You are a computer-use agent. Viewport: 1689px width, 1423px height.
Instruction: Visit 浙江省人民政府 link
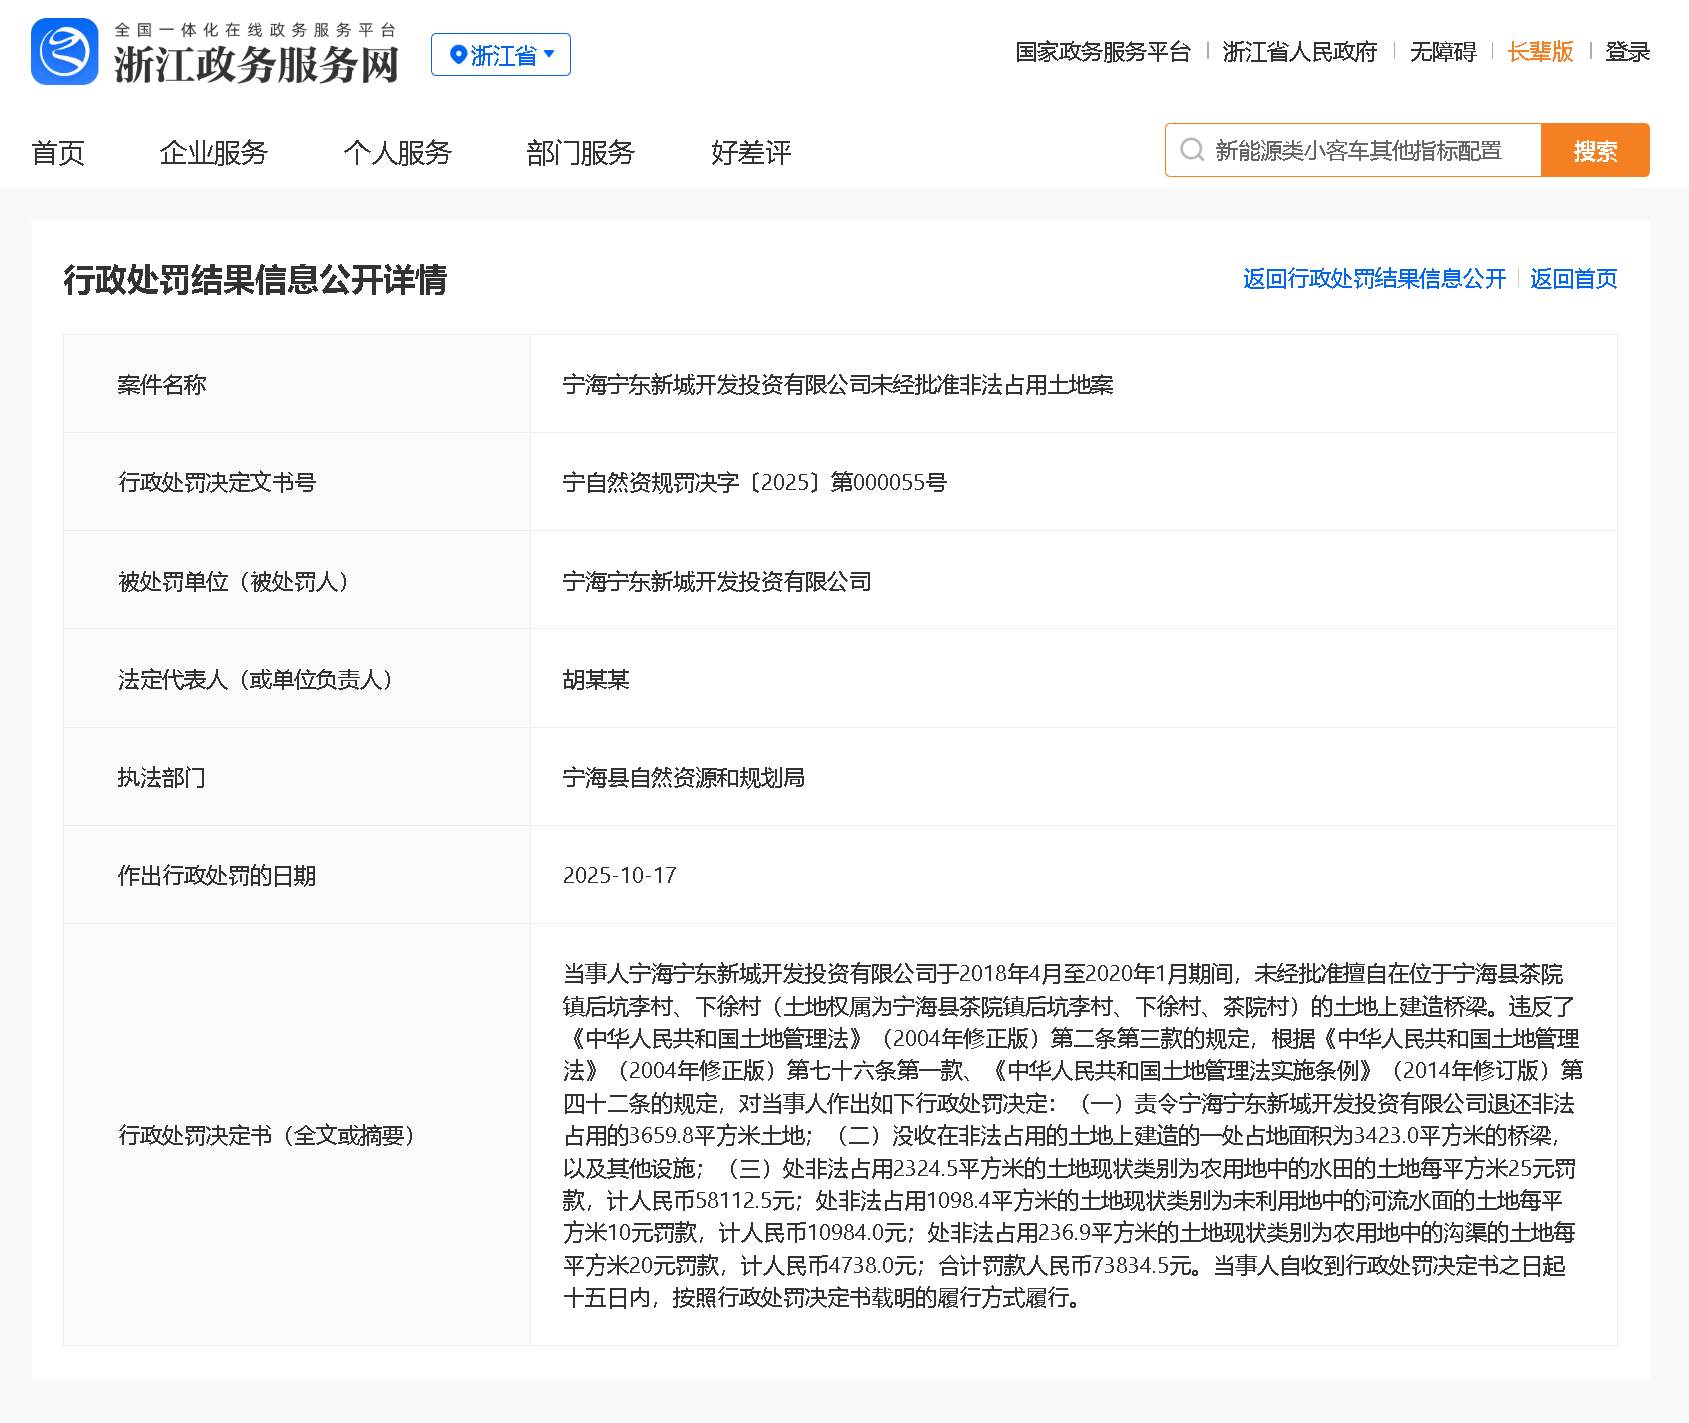1299,52
